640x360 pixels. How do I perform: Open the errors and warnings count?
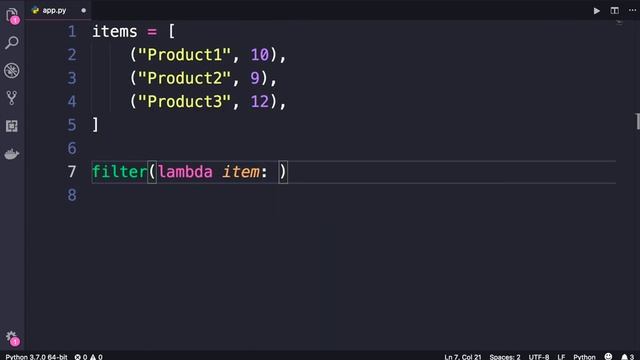pos(89,356)
